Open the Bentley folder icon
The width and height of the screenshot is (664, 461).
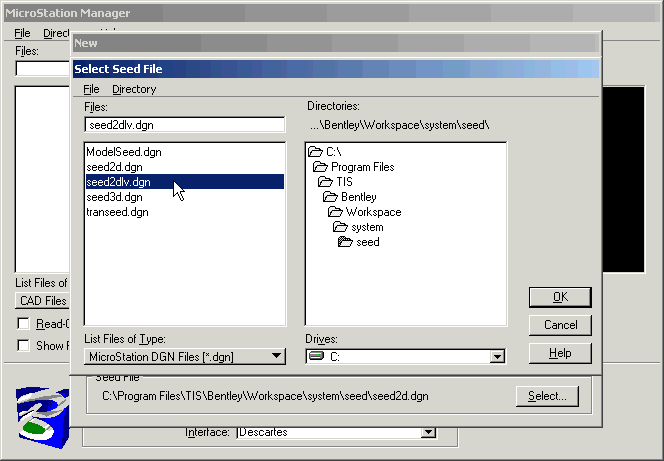coord(330,197)
